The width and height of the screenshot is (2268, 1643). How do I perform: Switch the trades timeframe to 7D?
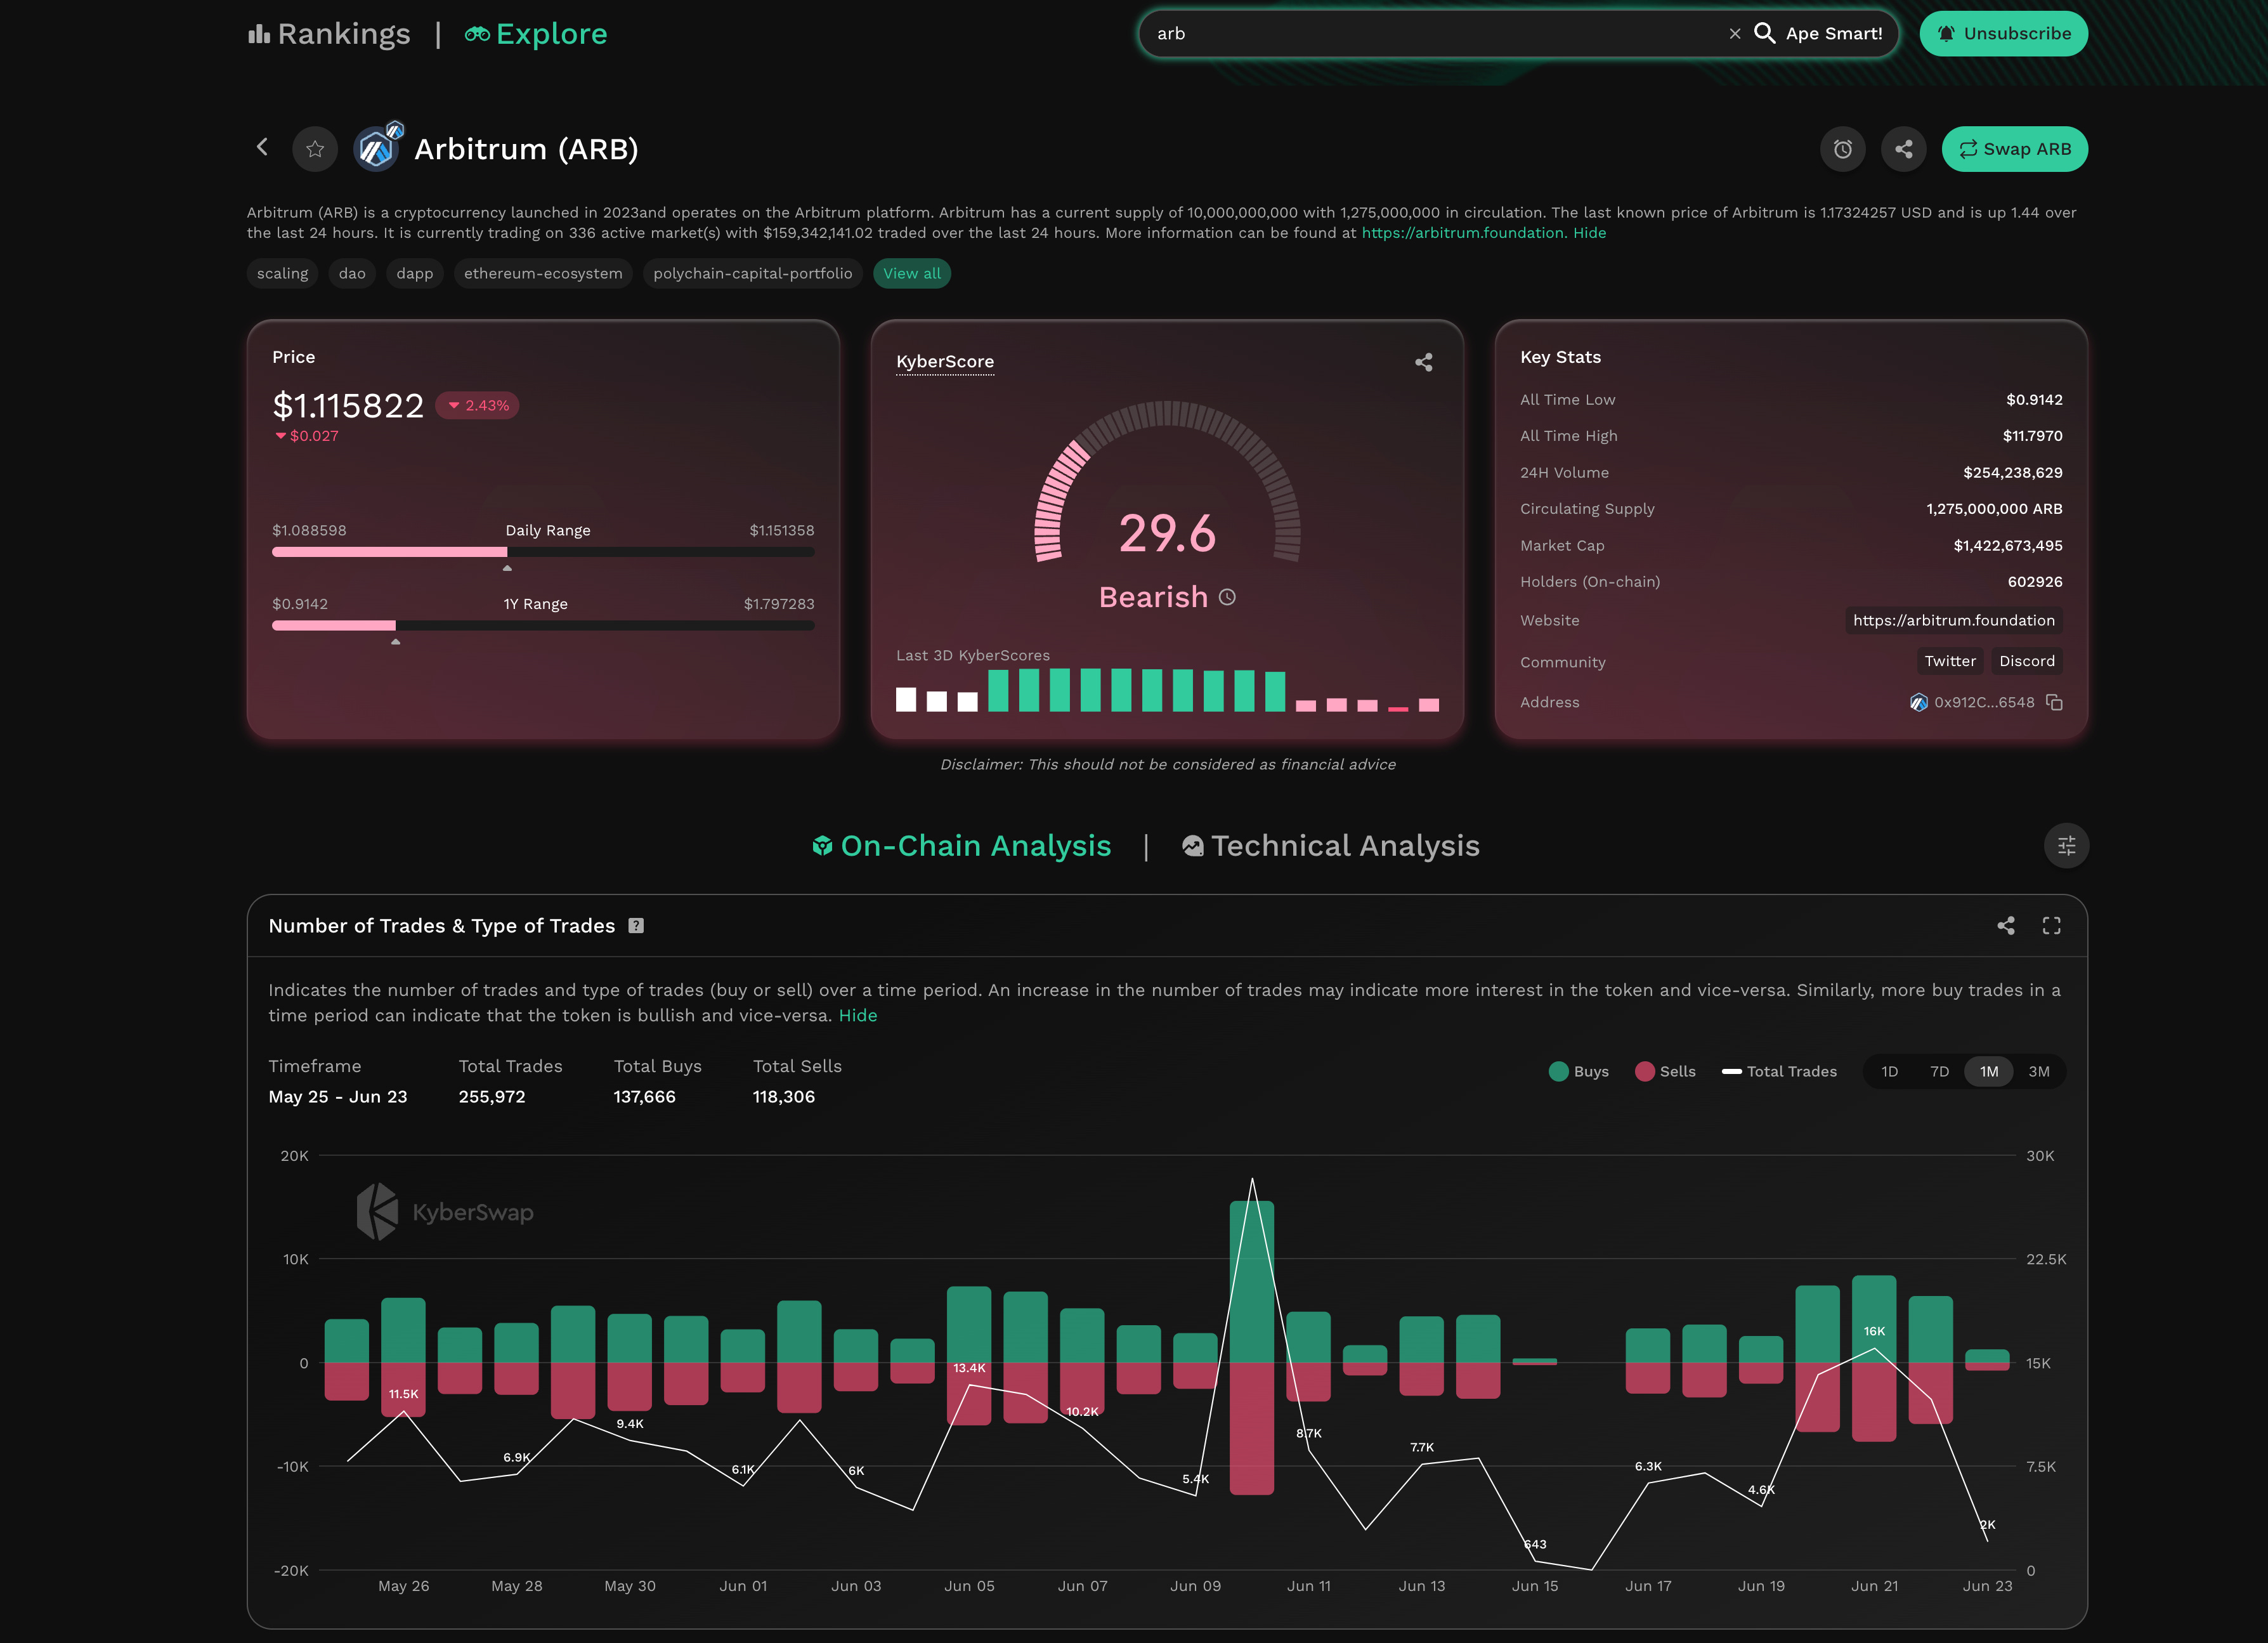coord(1939,1071)
